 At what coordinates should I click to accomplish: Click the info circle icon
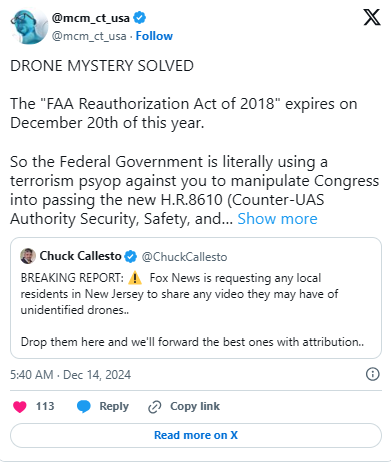tap(372, 374)
